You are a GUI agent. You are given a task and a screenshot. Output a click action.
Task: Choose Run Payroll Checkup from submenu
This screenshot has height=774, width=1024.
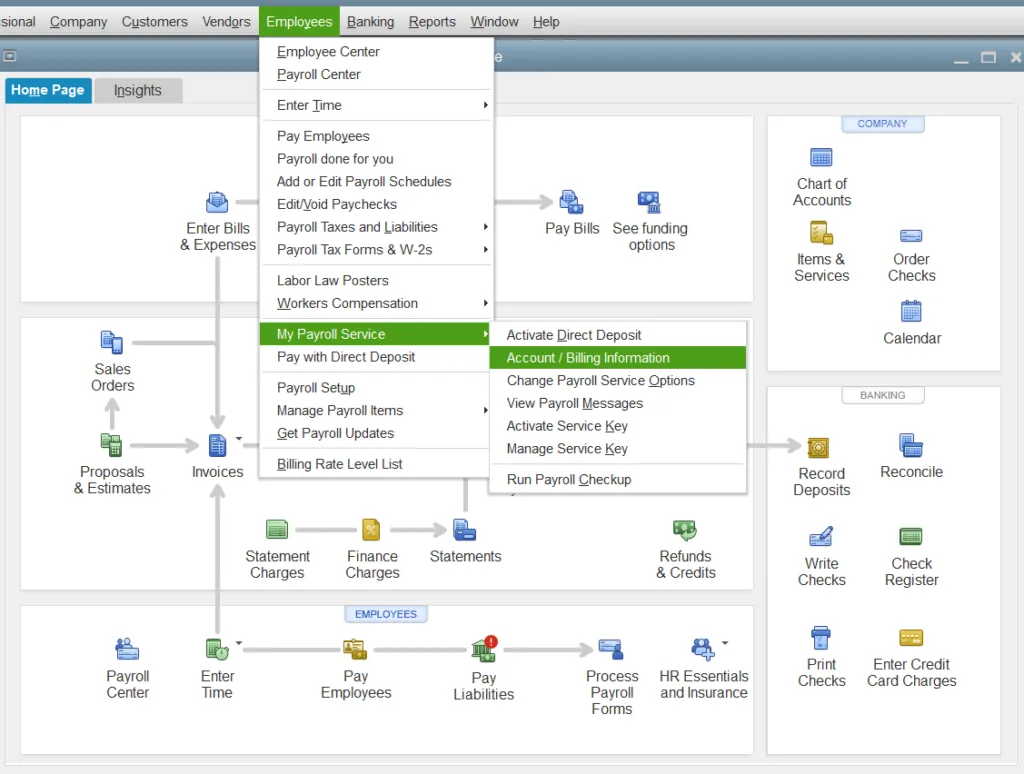pyautogui.click(x=568, y=480)
